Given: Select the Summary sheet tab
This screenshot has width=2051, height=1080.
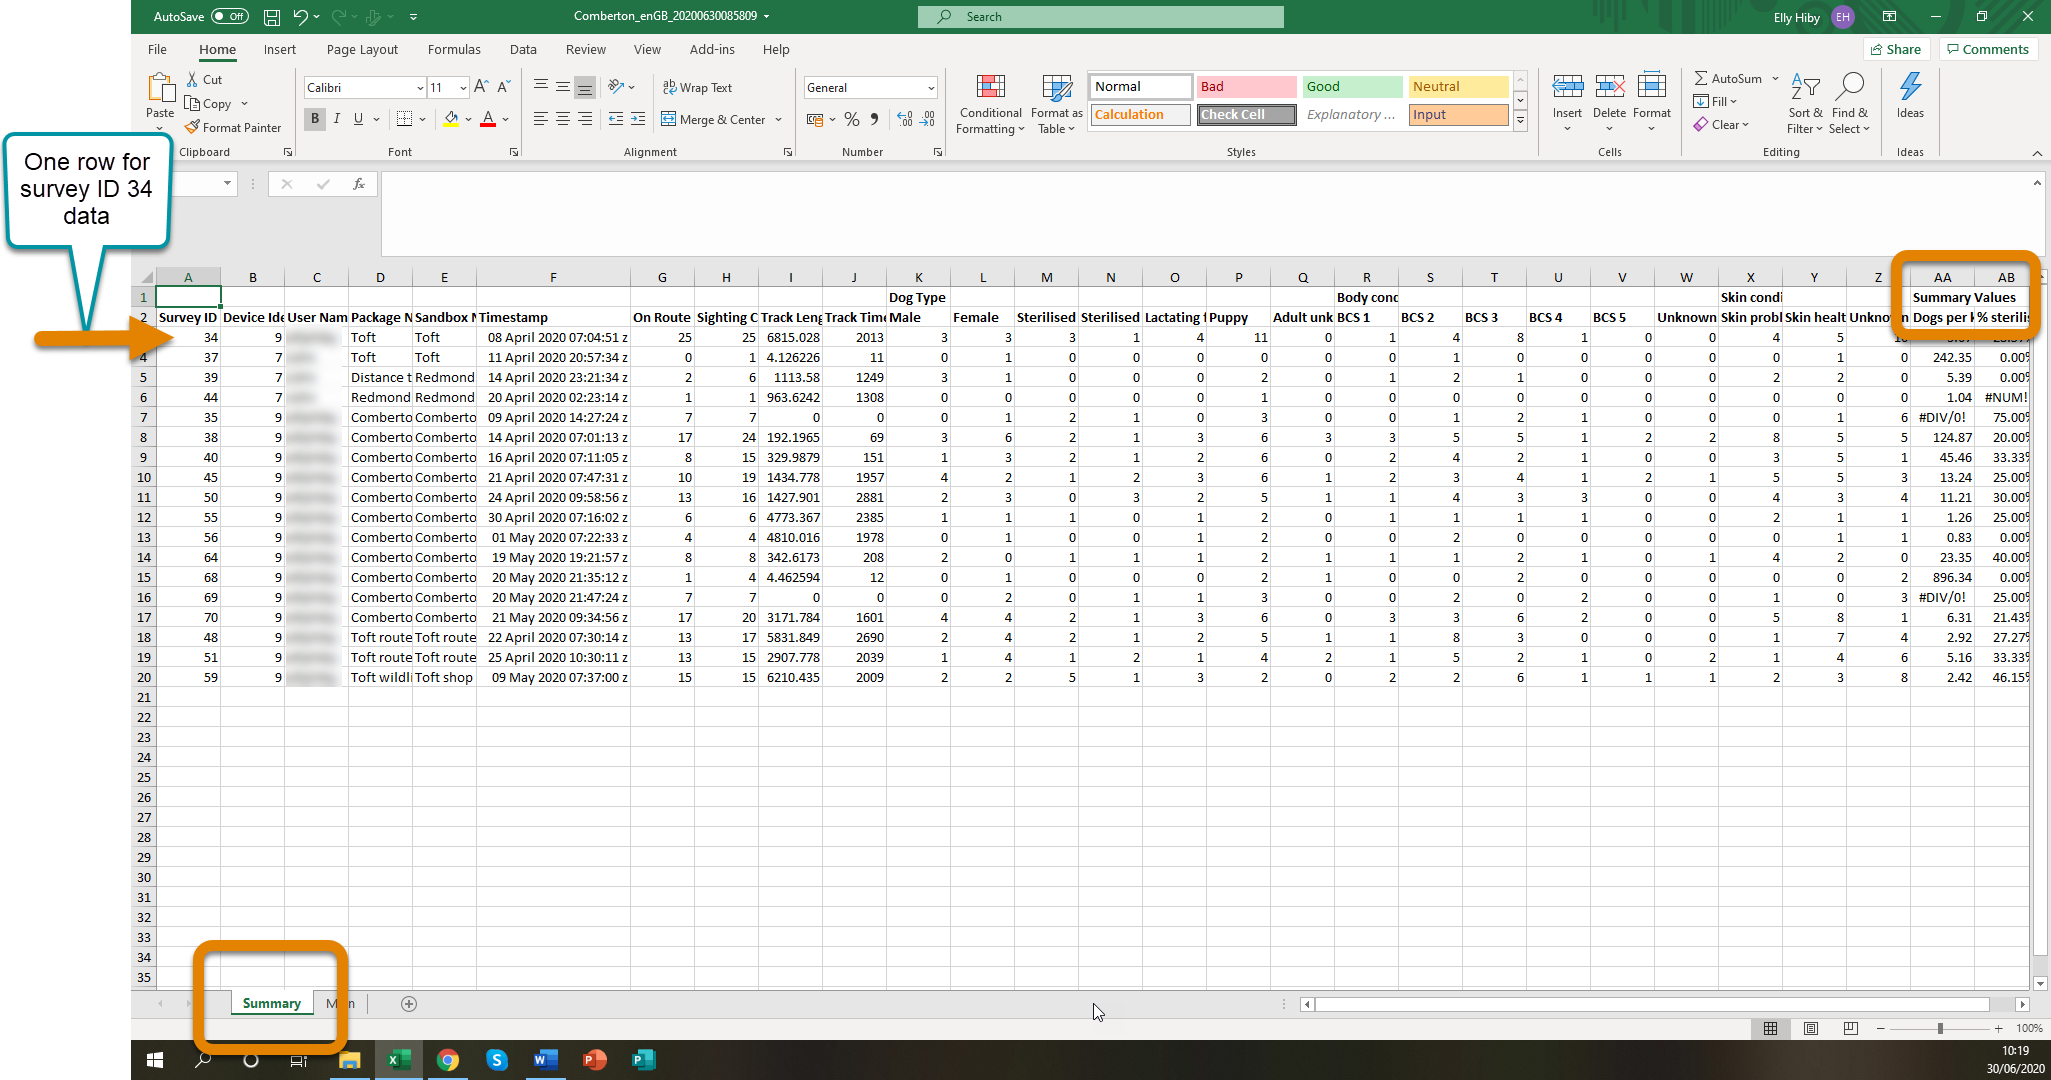Looking at the screenshot, I should (271, 1004).
